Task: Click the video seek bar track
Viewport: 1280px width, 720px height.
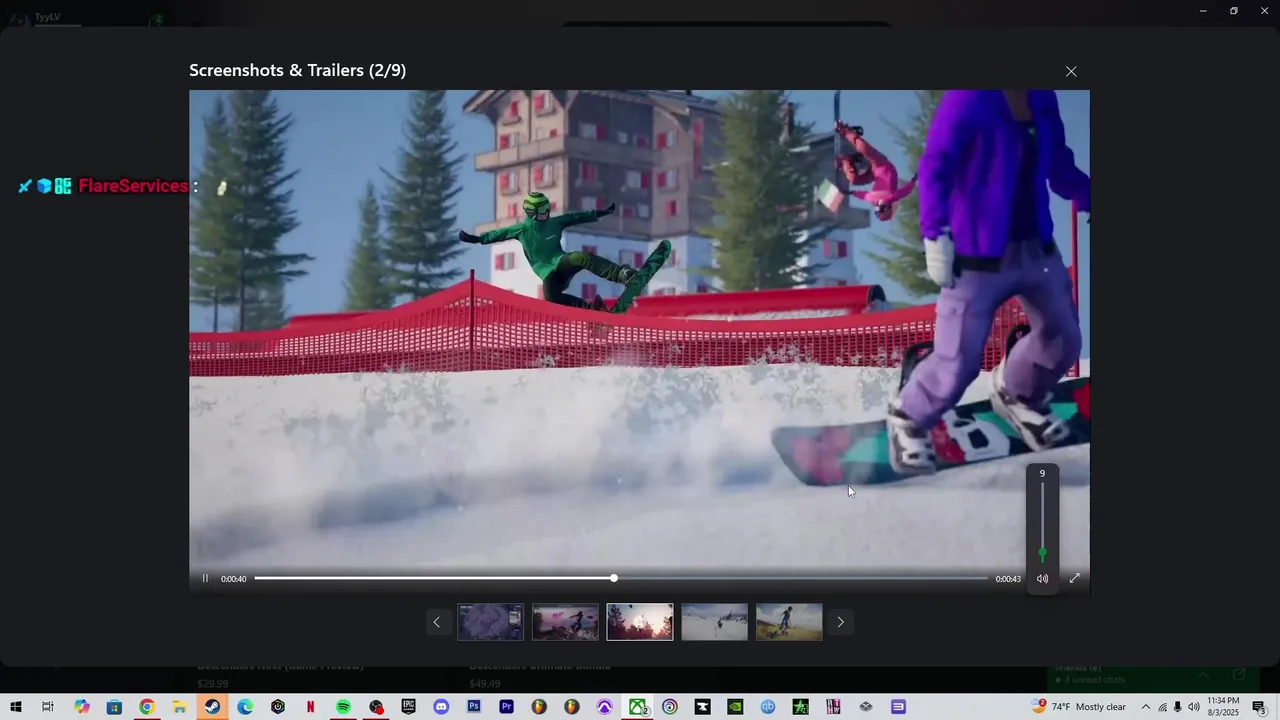Action: click(x=621, y=578)
